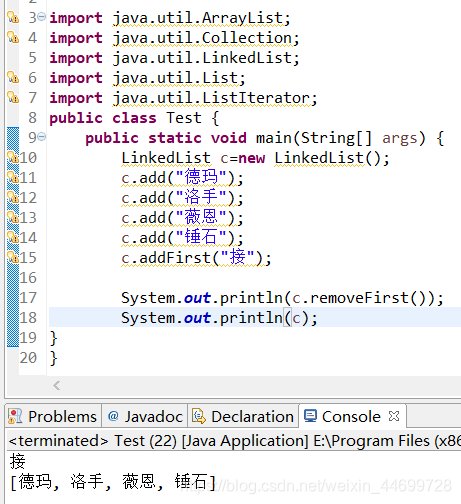
Task: Click the editor horizontal scroll left arrow
Action: [57, 386]
